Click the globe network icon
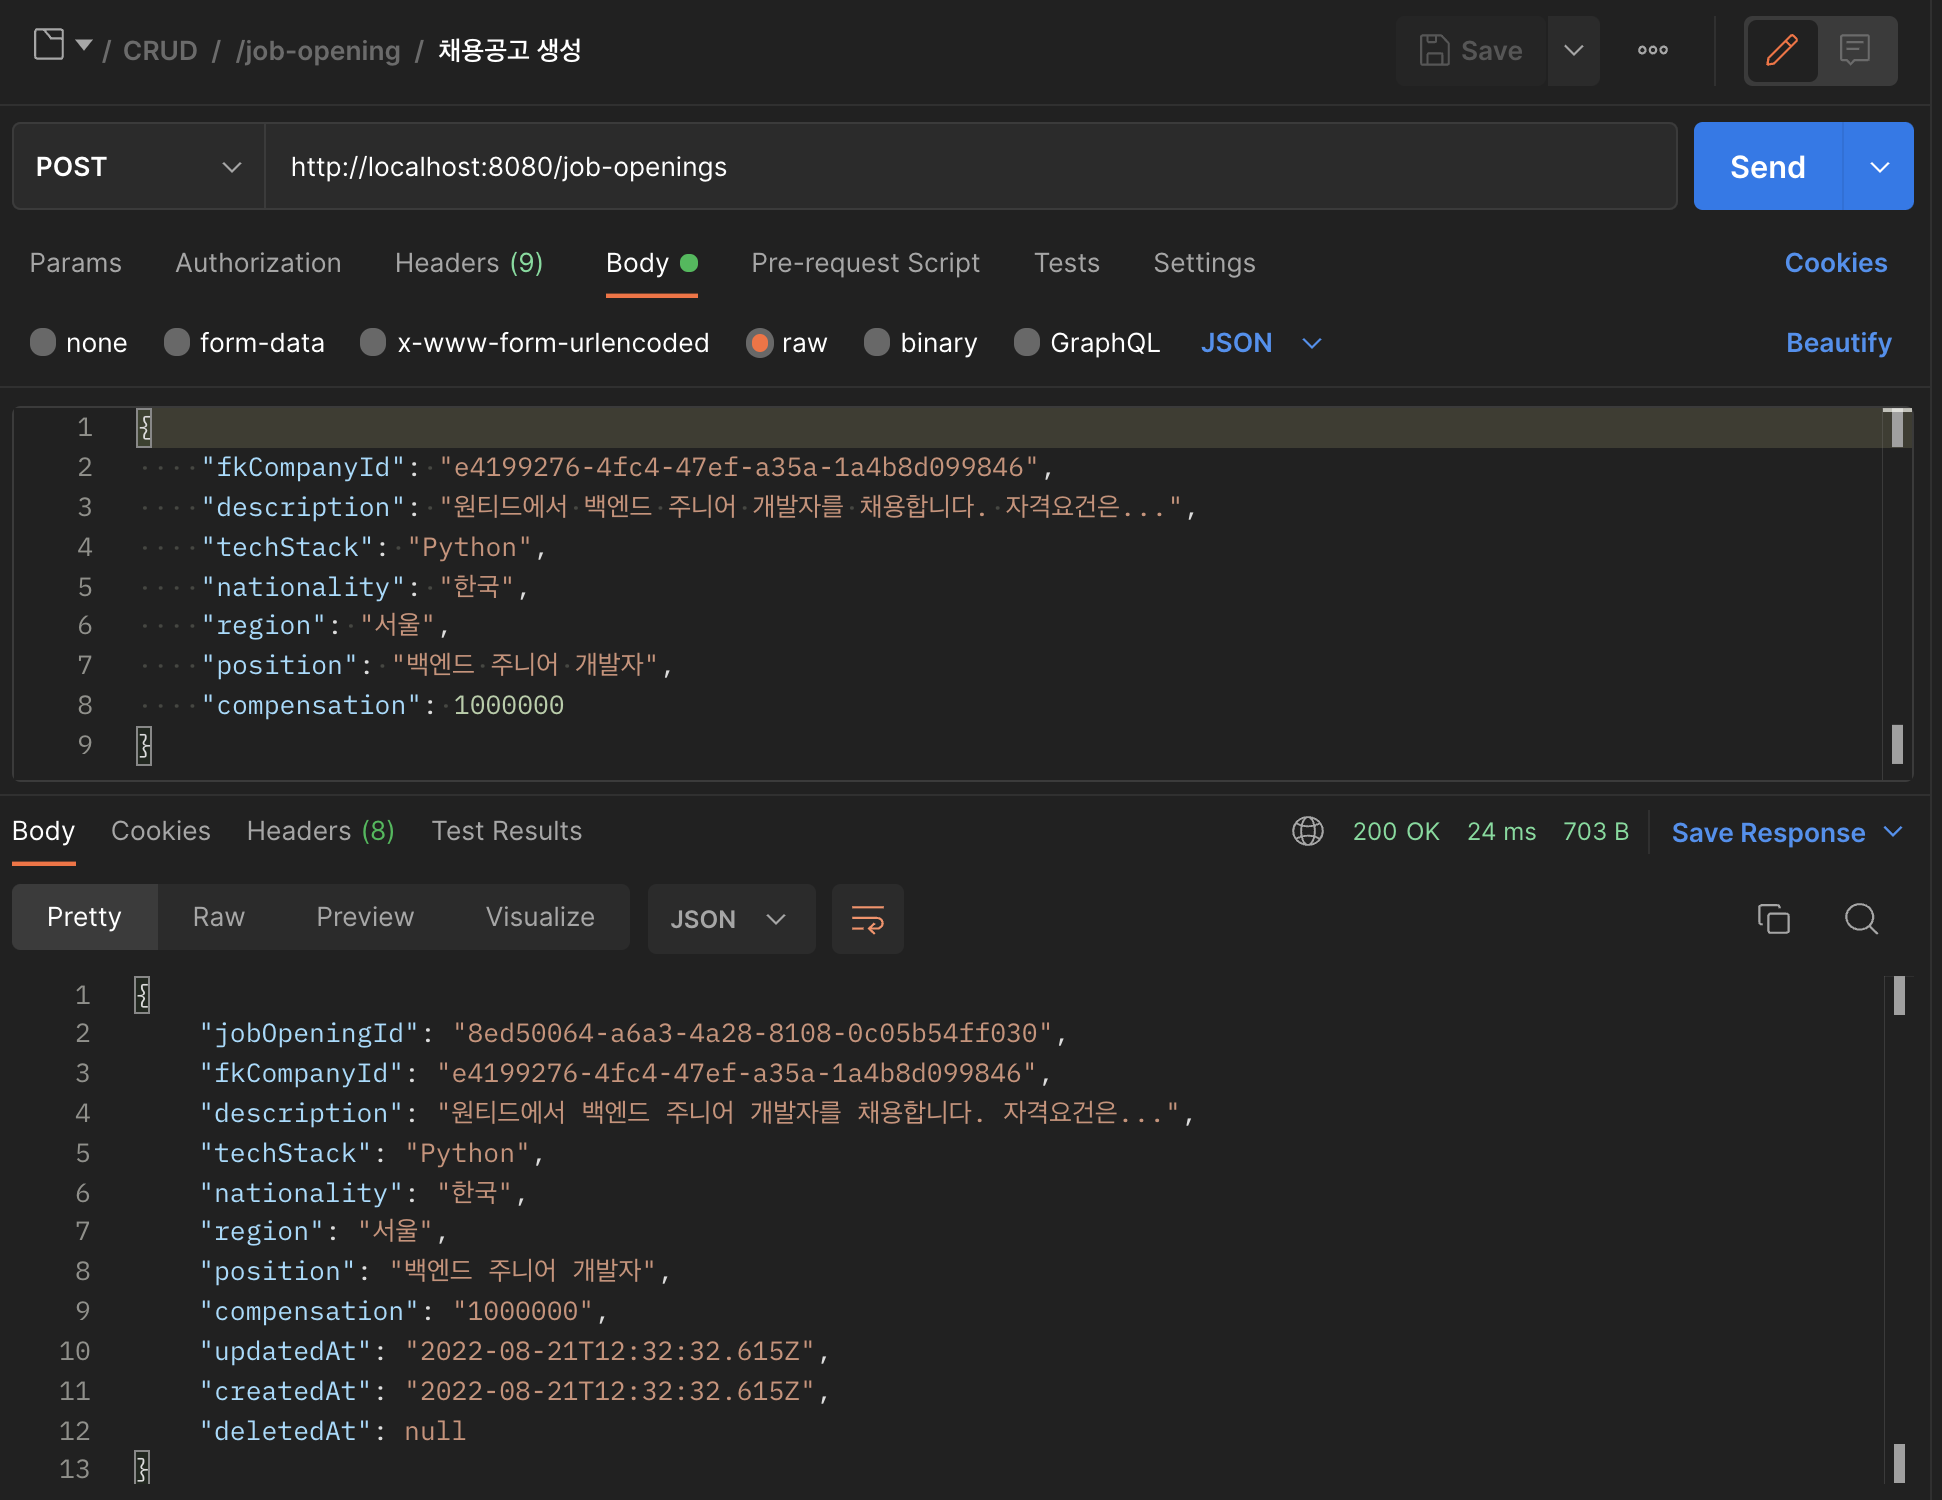This screenshot has height=1500, width=1942. point(1308,831)
